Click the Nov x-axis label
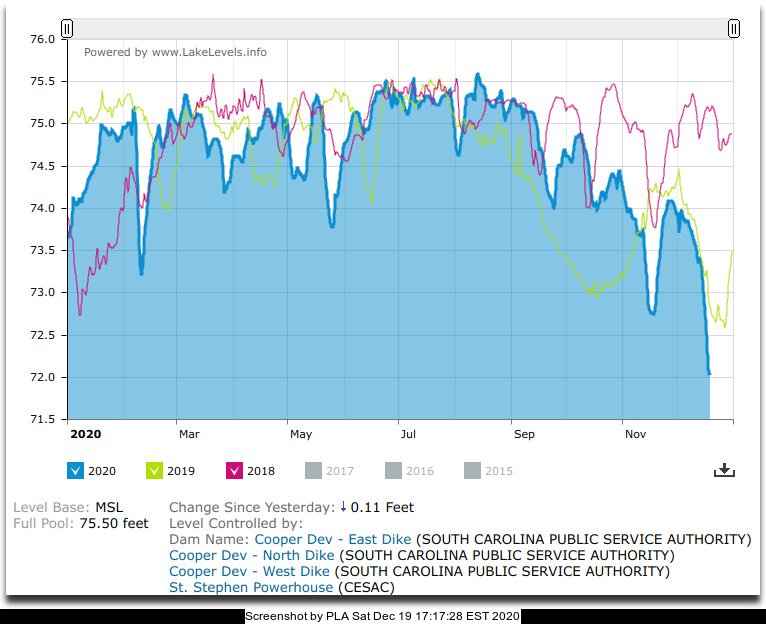 (635, 434)
